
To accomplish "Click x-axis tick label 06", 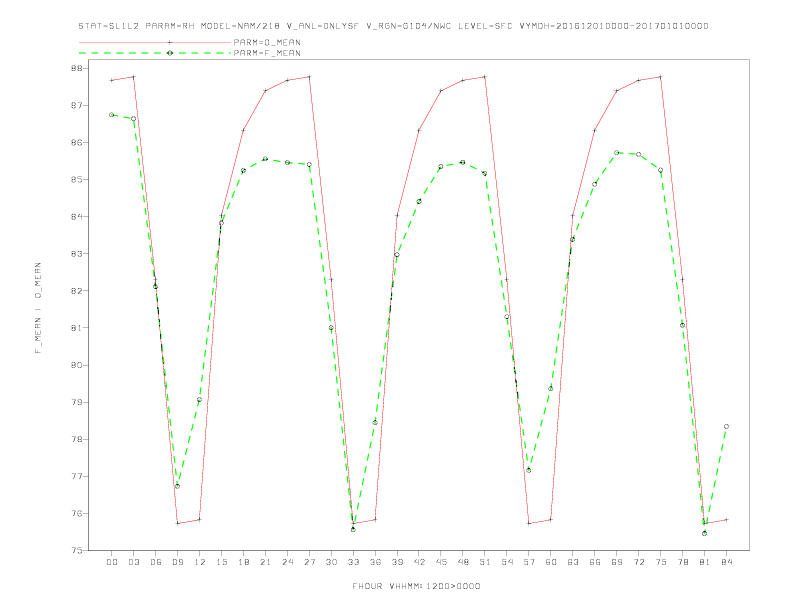I will point(156,562).
